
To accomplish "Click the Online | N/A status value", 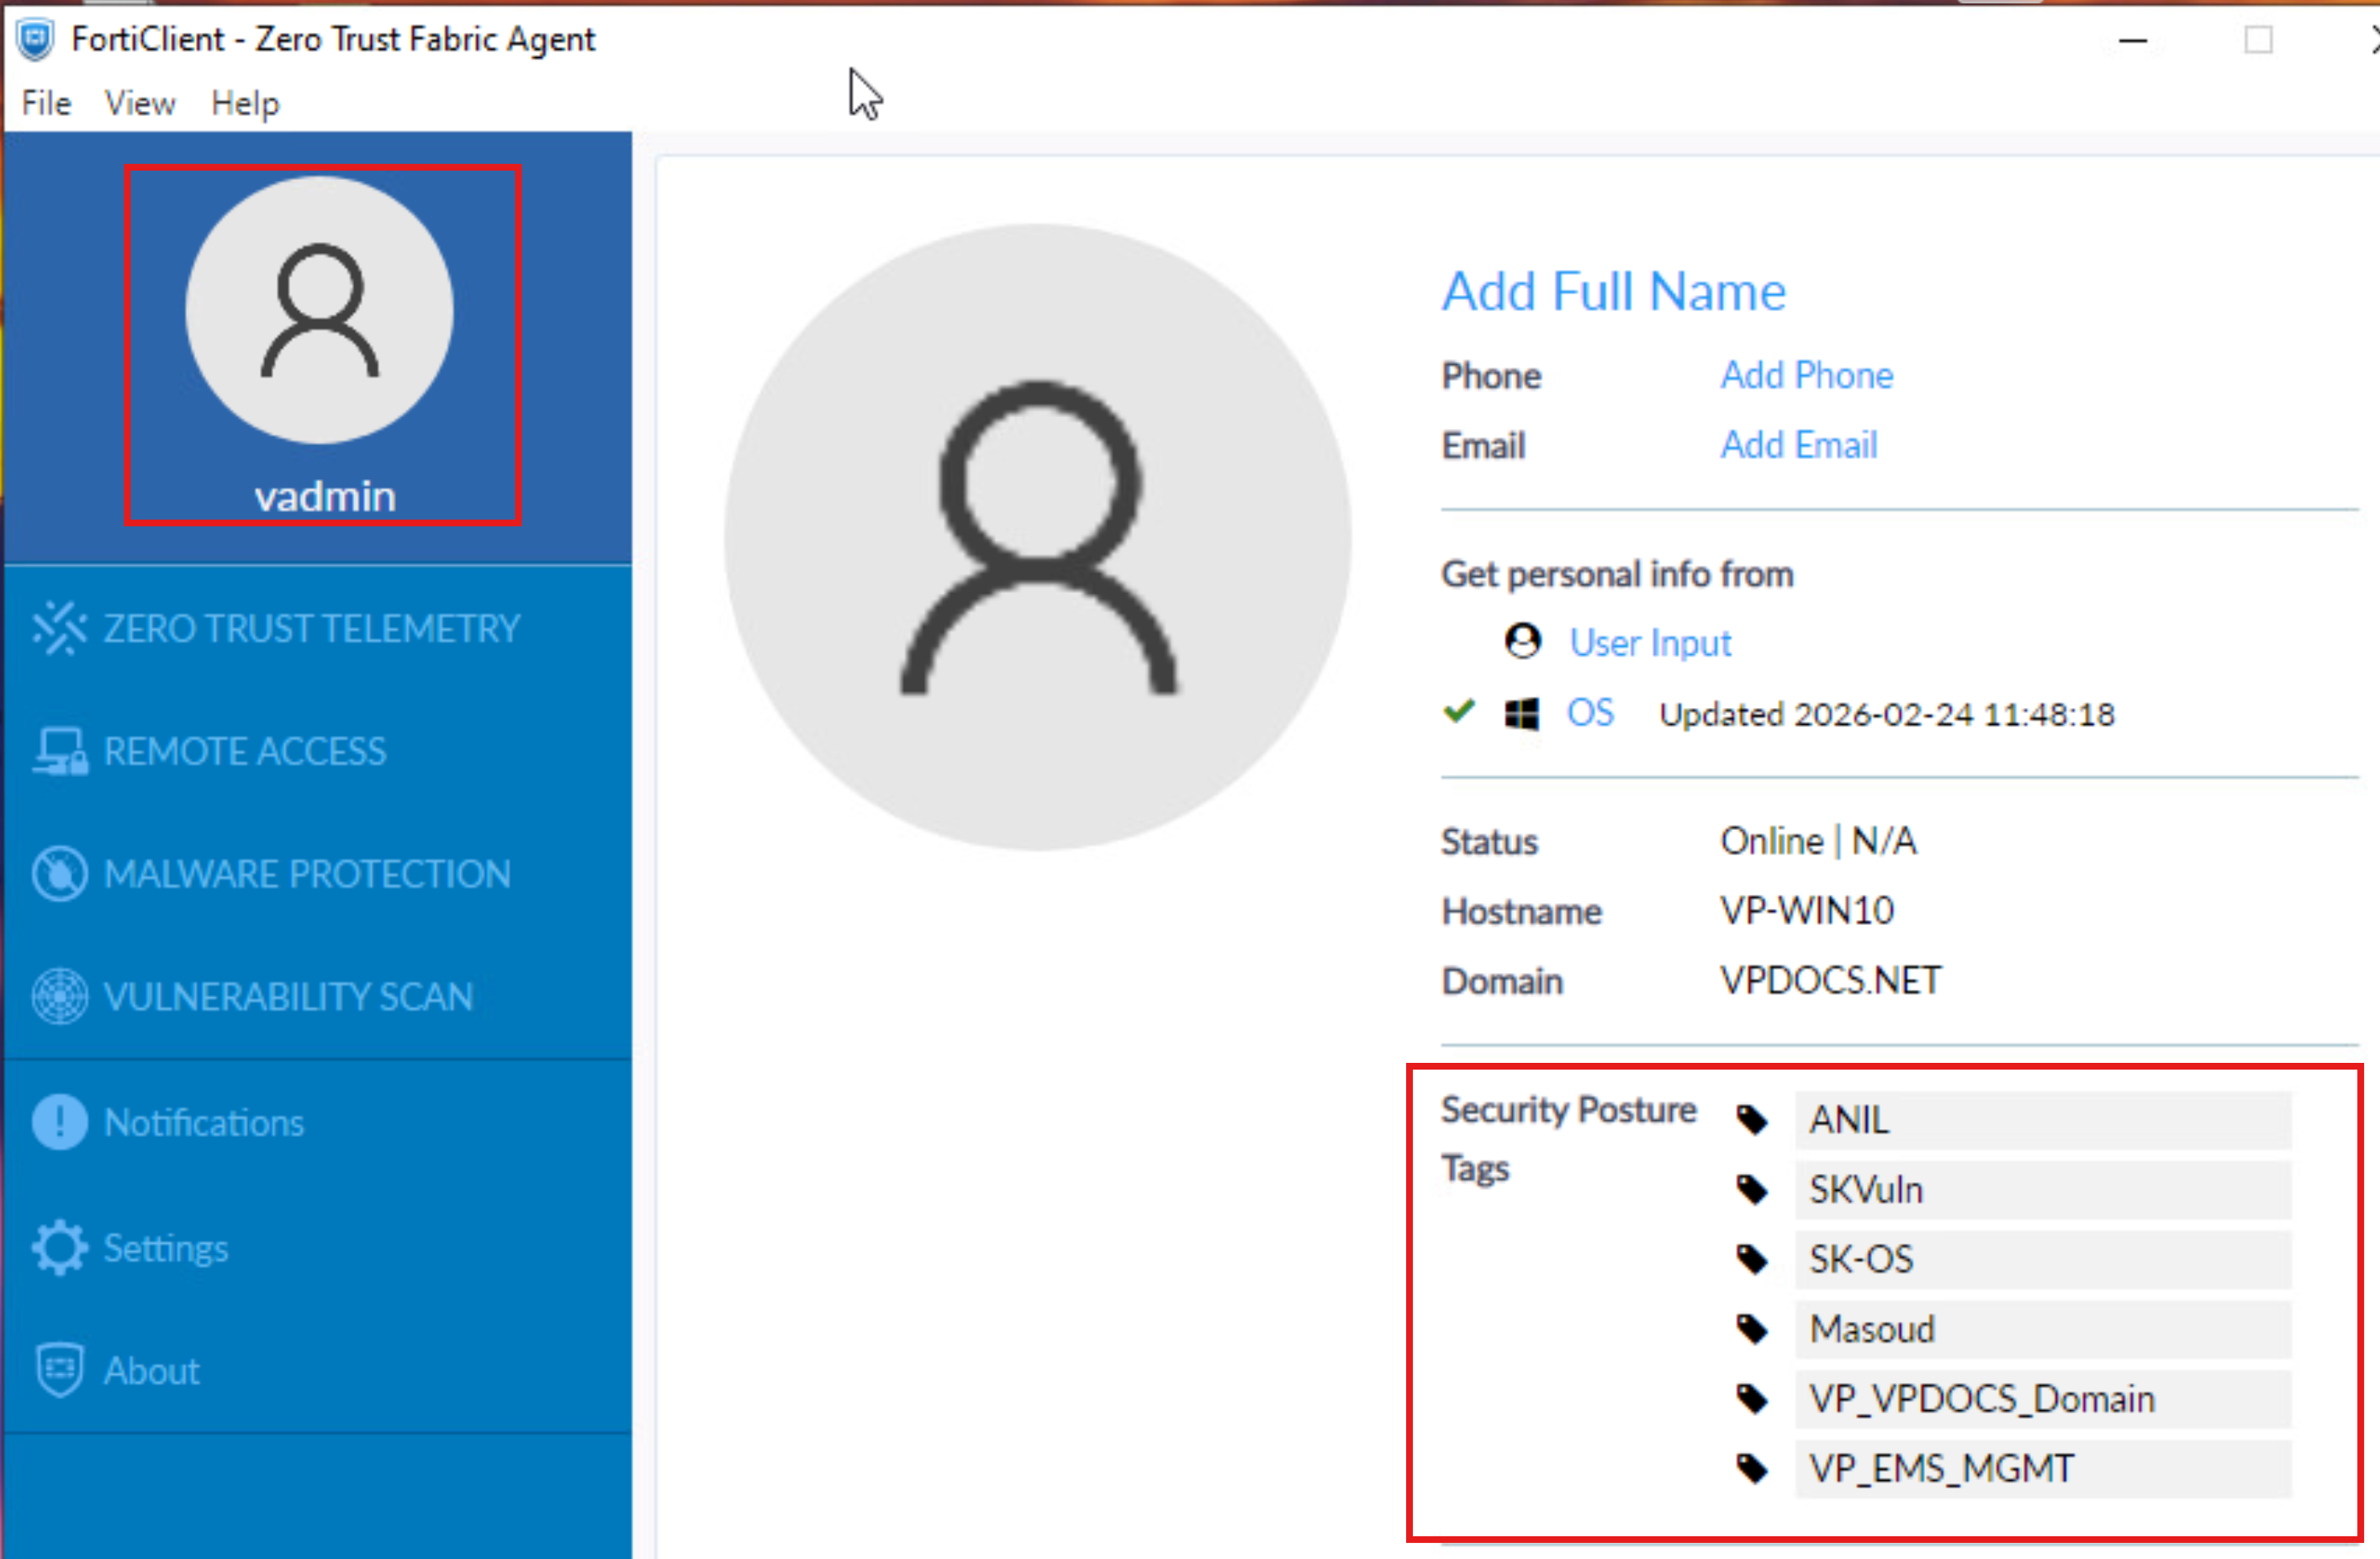I will [1817, 841].
